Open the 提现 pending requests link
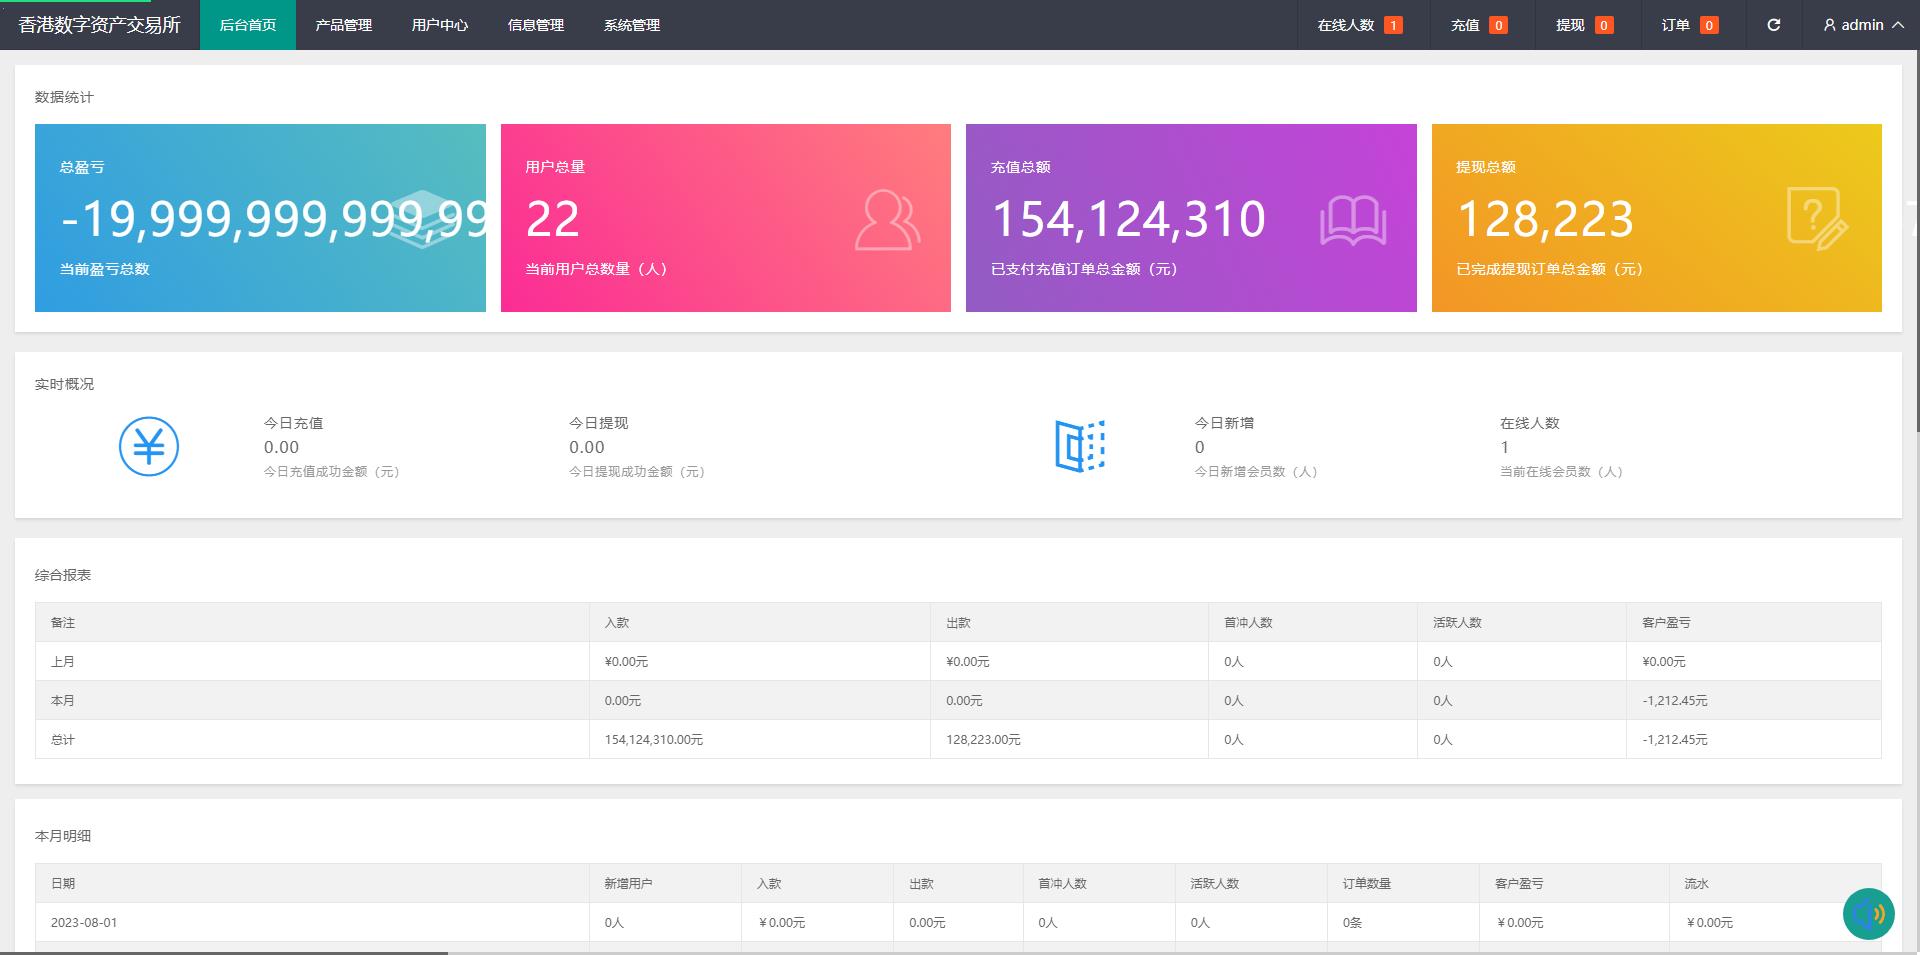1920x955 pixels. [x=1583, y=25]
